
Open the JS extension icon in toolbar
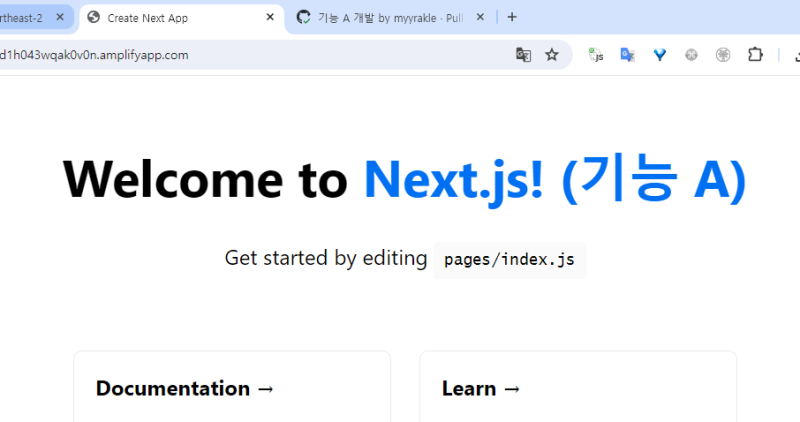[596, 55]
